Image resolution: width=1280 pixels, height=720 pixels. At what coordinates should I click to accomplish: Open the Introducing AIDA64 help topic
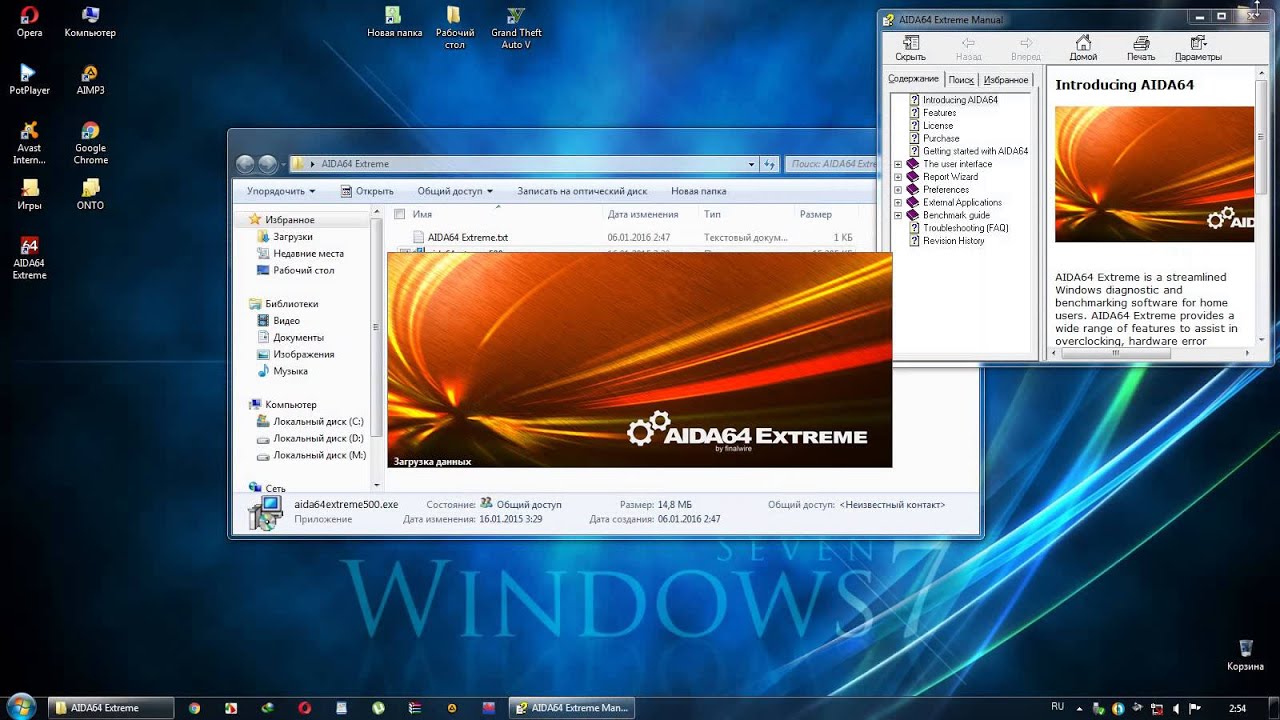tap(960, 100)
